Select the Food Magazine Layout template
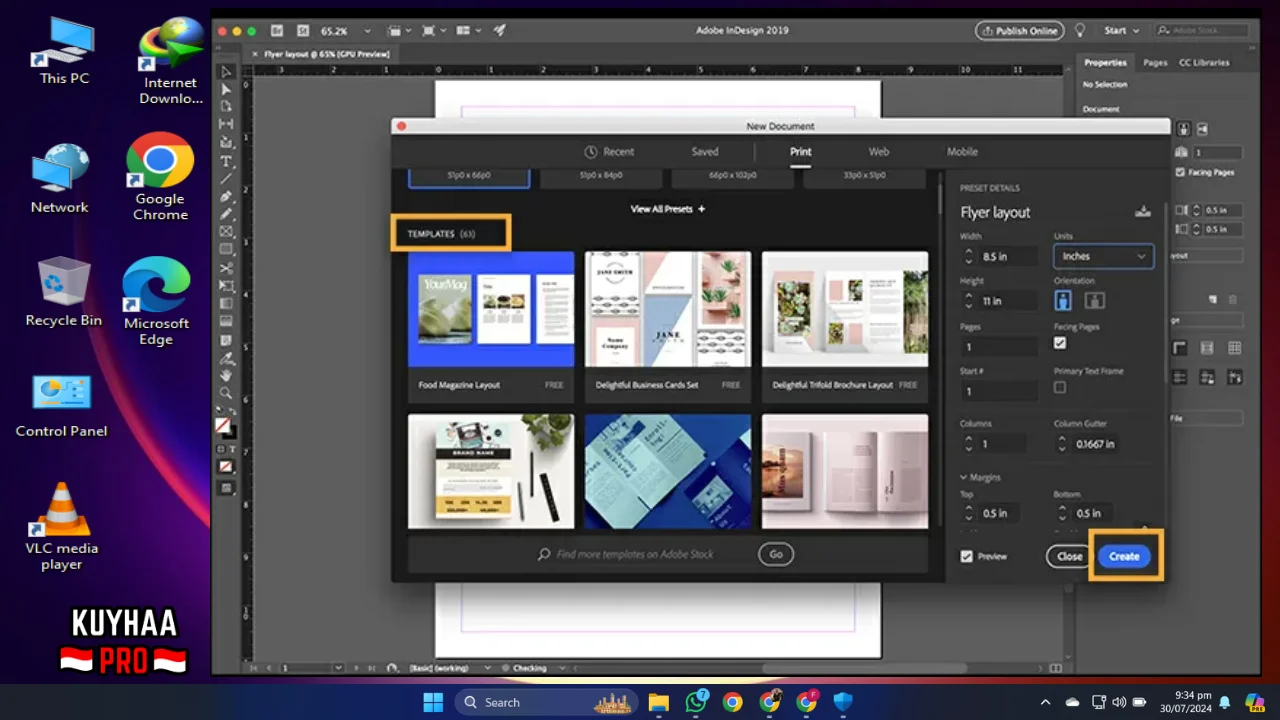Image resolution: width=1280 pixels, height=720 pixels. (491, 326)
